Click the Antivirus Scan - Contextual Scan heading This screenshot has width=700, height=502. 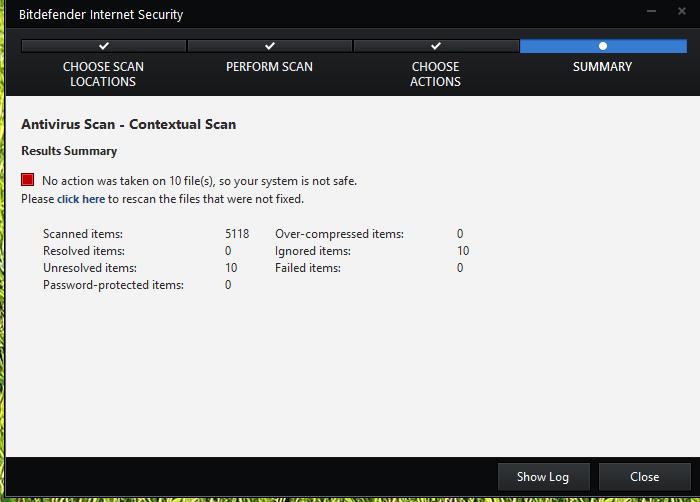pos(128,125)
